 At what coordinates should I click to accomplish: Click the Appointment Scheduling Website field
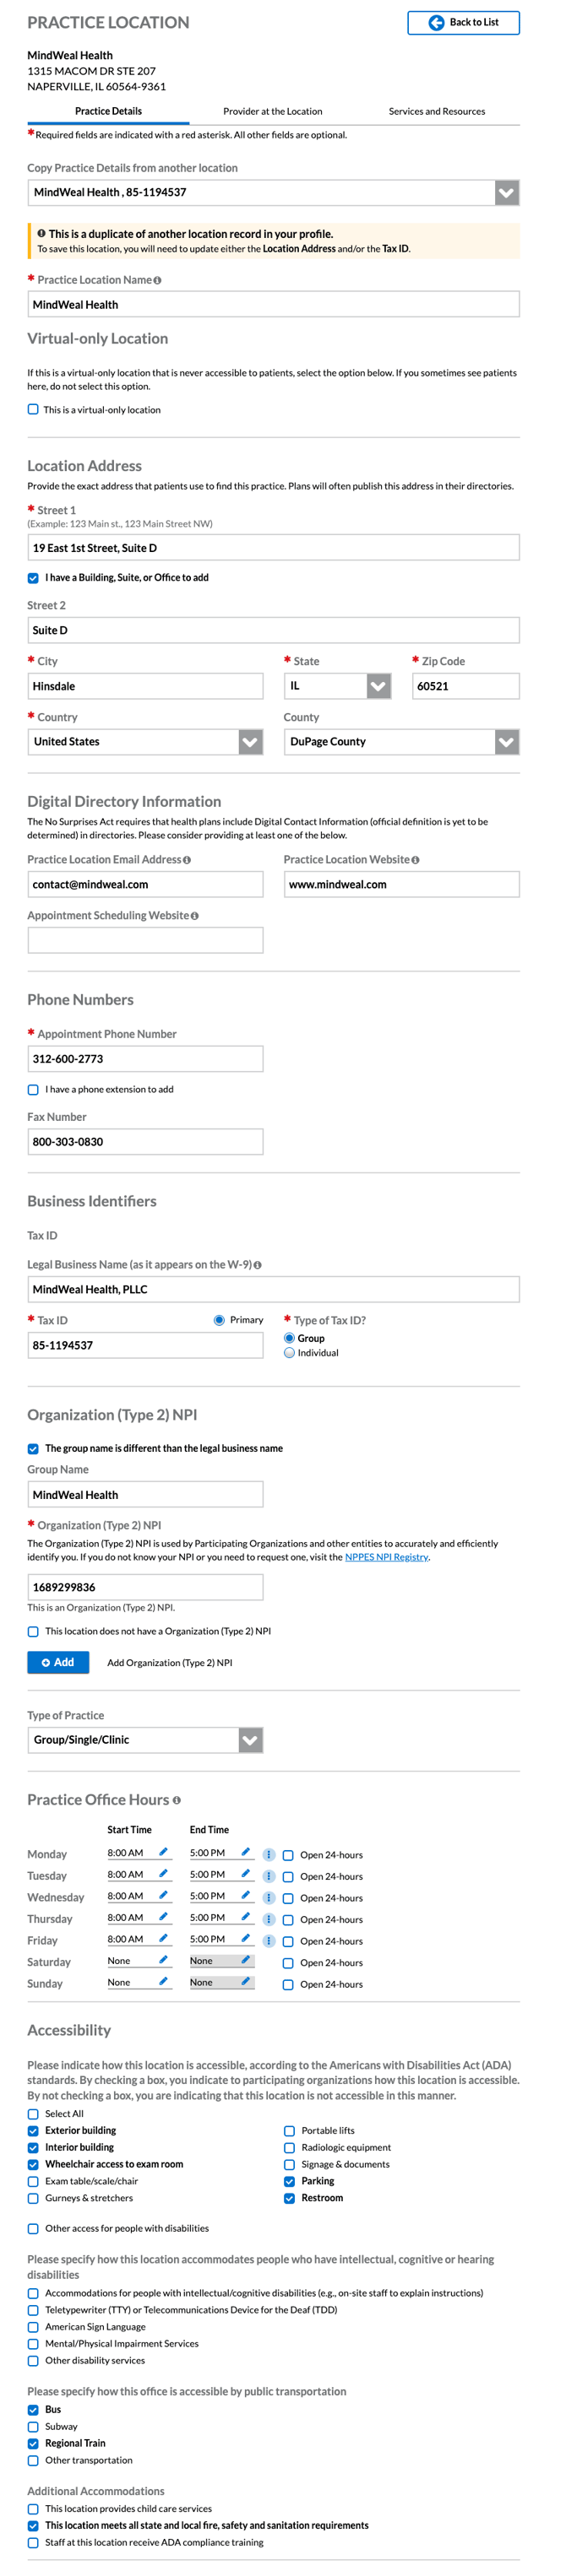145,940
